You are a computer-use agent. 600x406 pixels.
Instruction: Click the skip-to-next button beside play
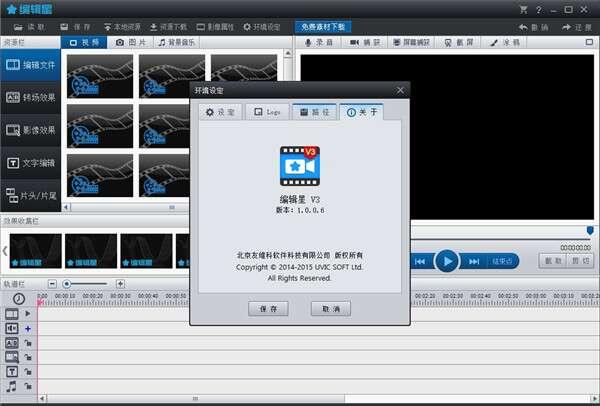click(473, 261)
